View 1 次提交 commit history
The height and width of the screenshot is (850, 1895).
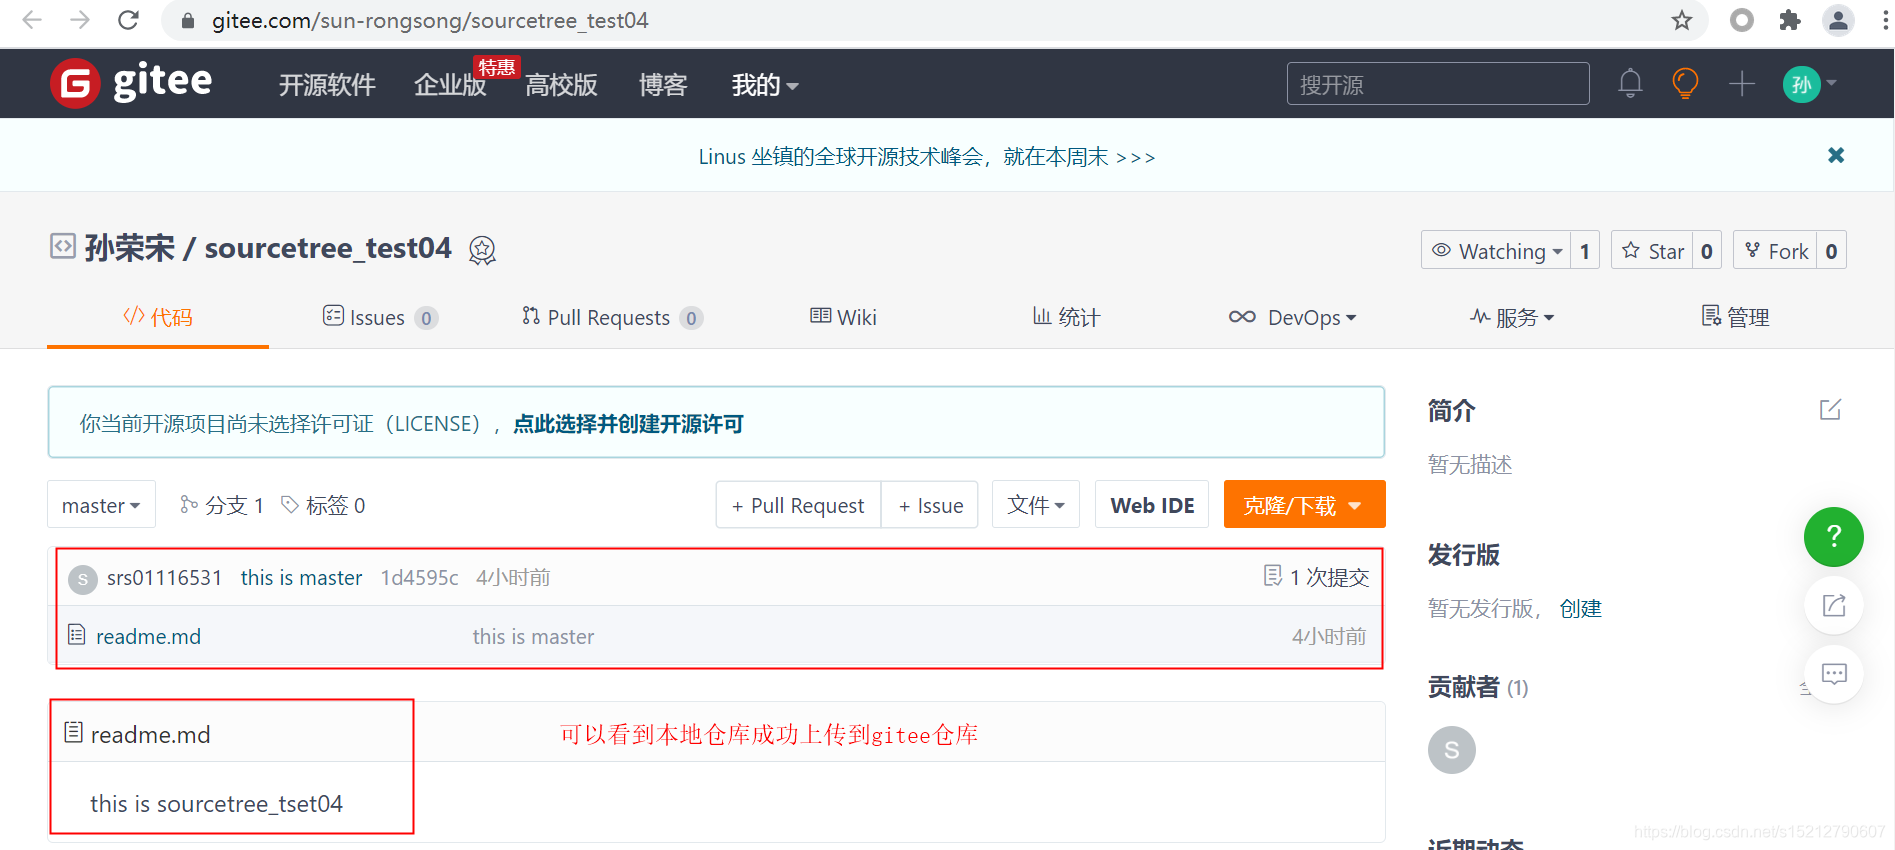click(1316, 577)
